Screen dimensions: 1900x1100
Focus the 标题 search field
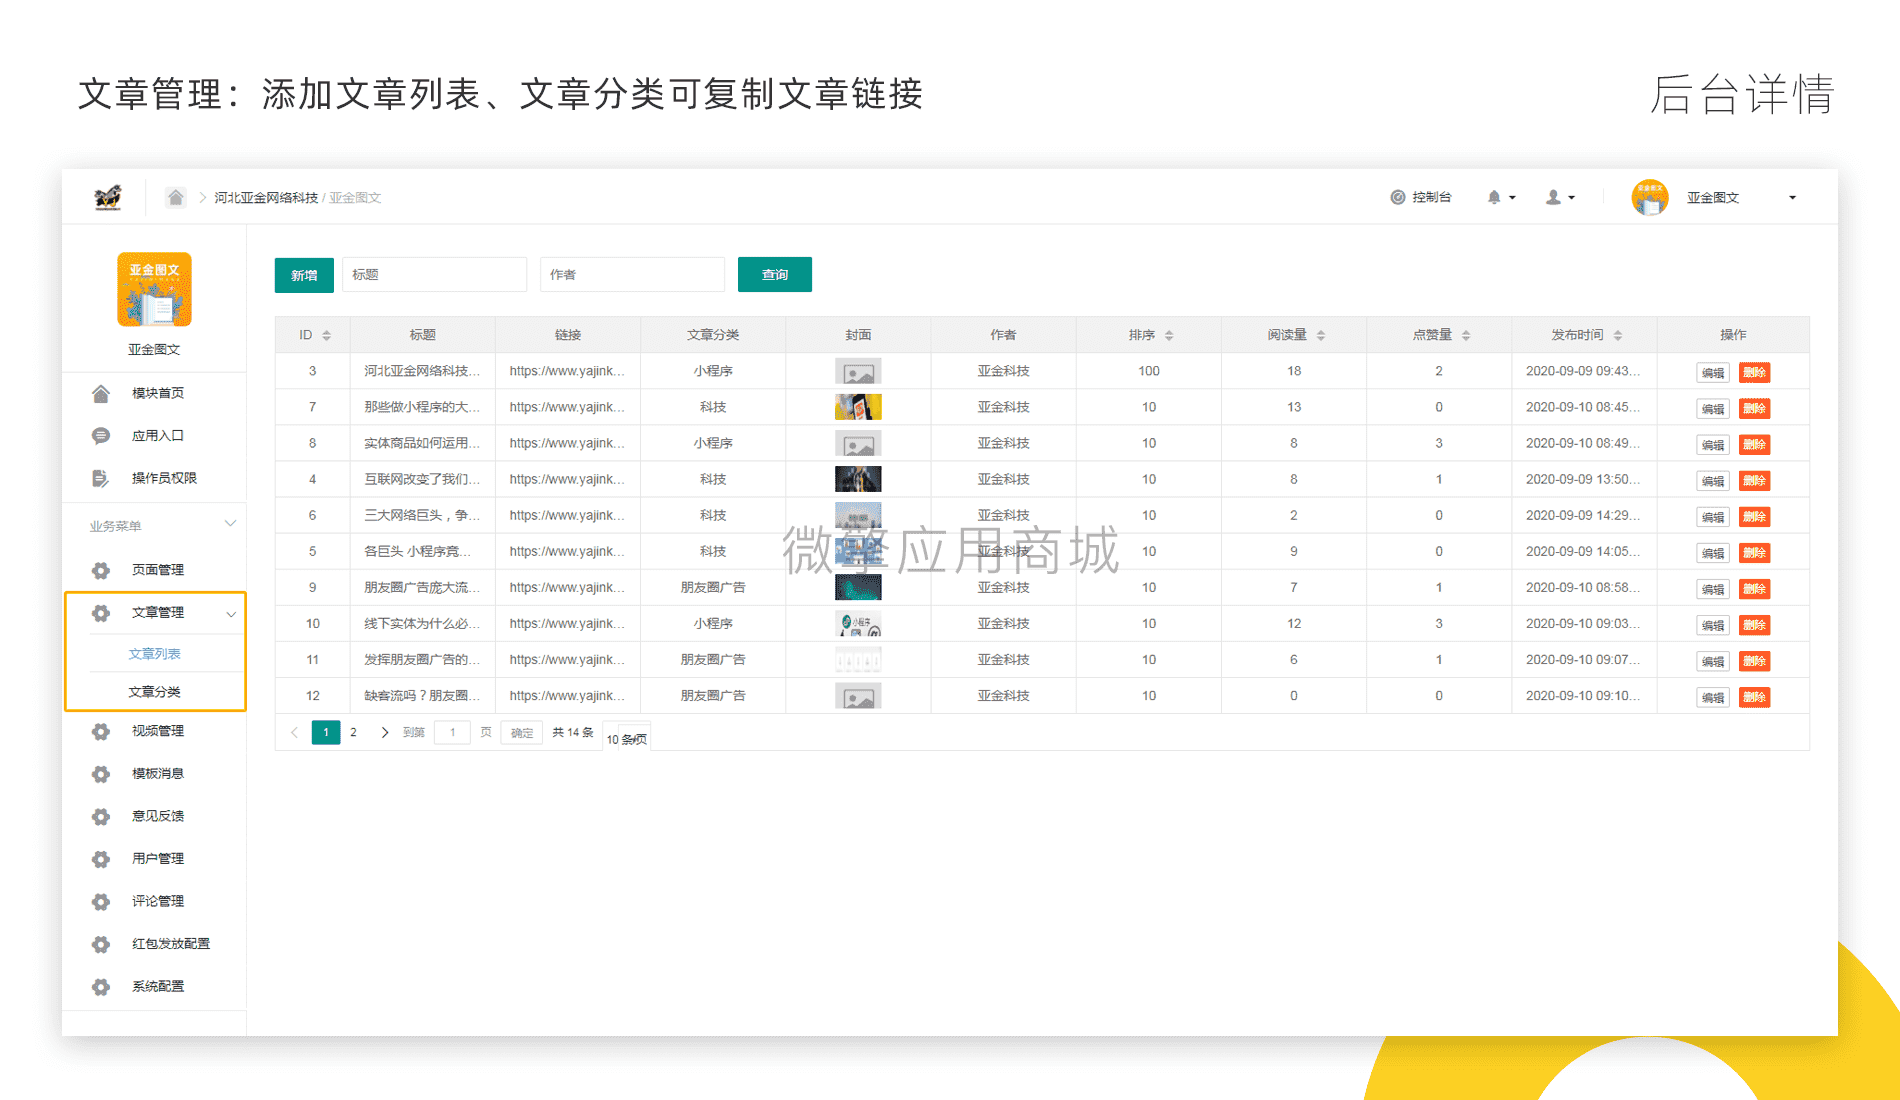(x=434, y=275)
